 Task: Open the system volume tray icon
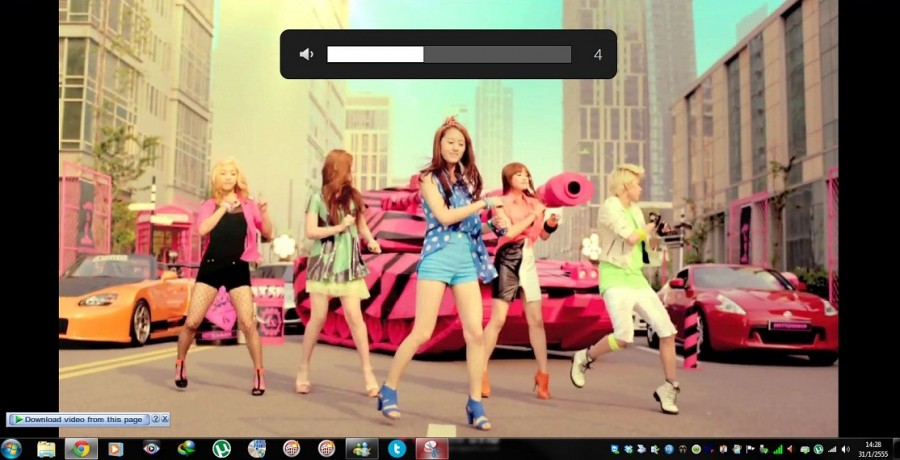pos(845,449)
